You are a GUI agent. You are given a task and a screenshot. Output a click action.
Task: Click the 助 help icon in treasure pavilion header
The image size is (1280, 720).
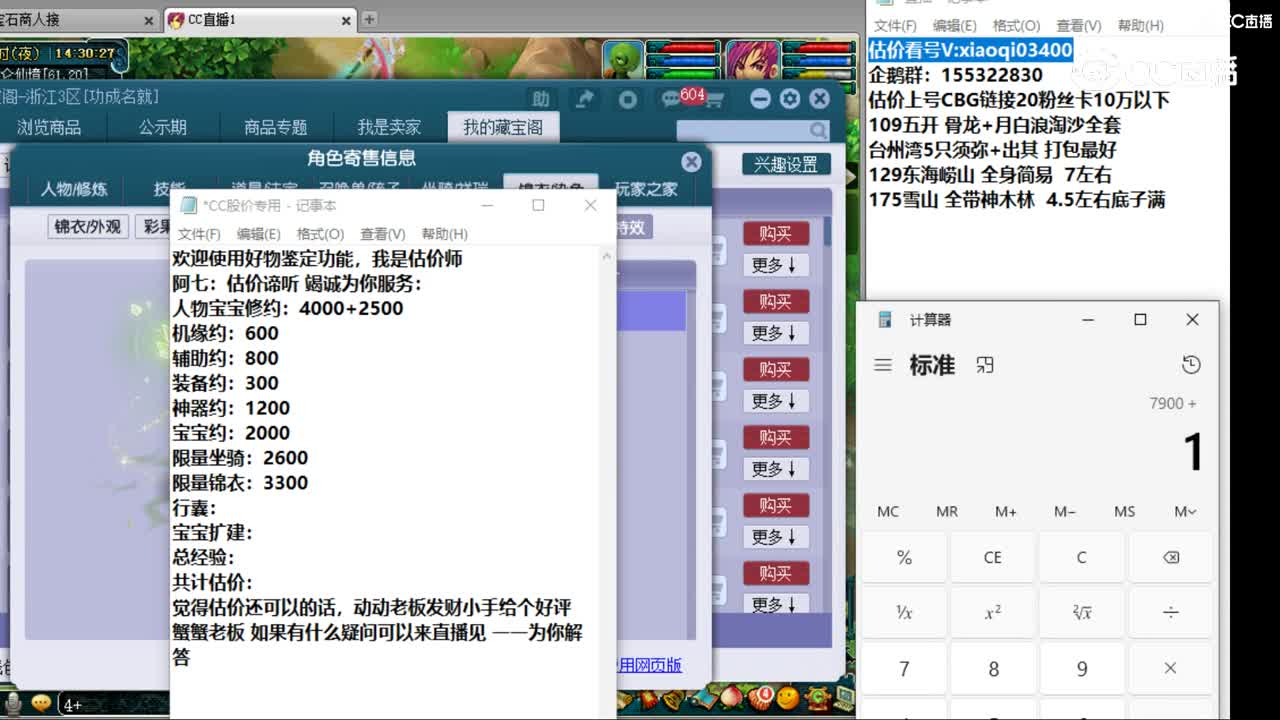coord(541,98)
